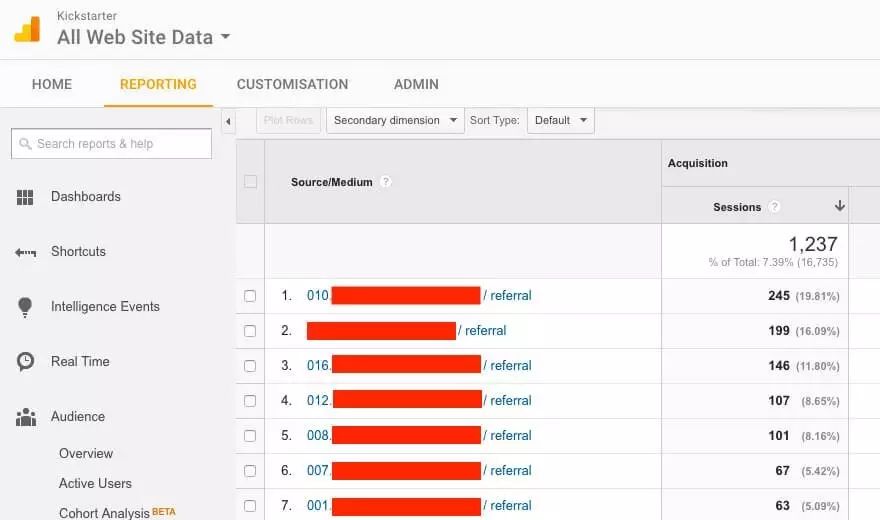Open Active Users under Audience
Image resolution: width=880 pixels, height=520 pixels.
click(95, 483)
